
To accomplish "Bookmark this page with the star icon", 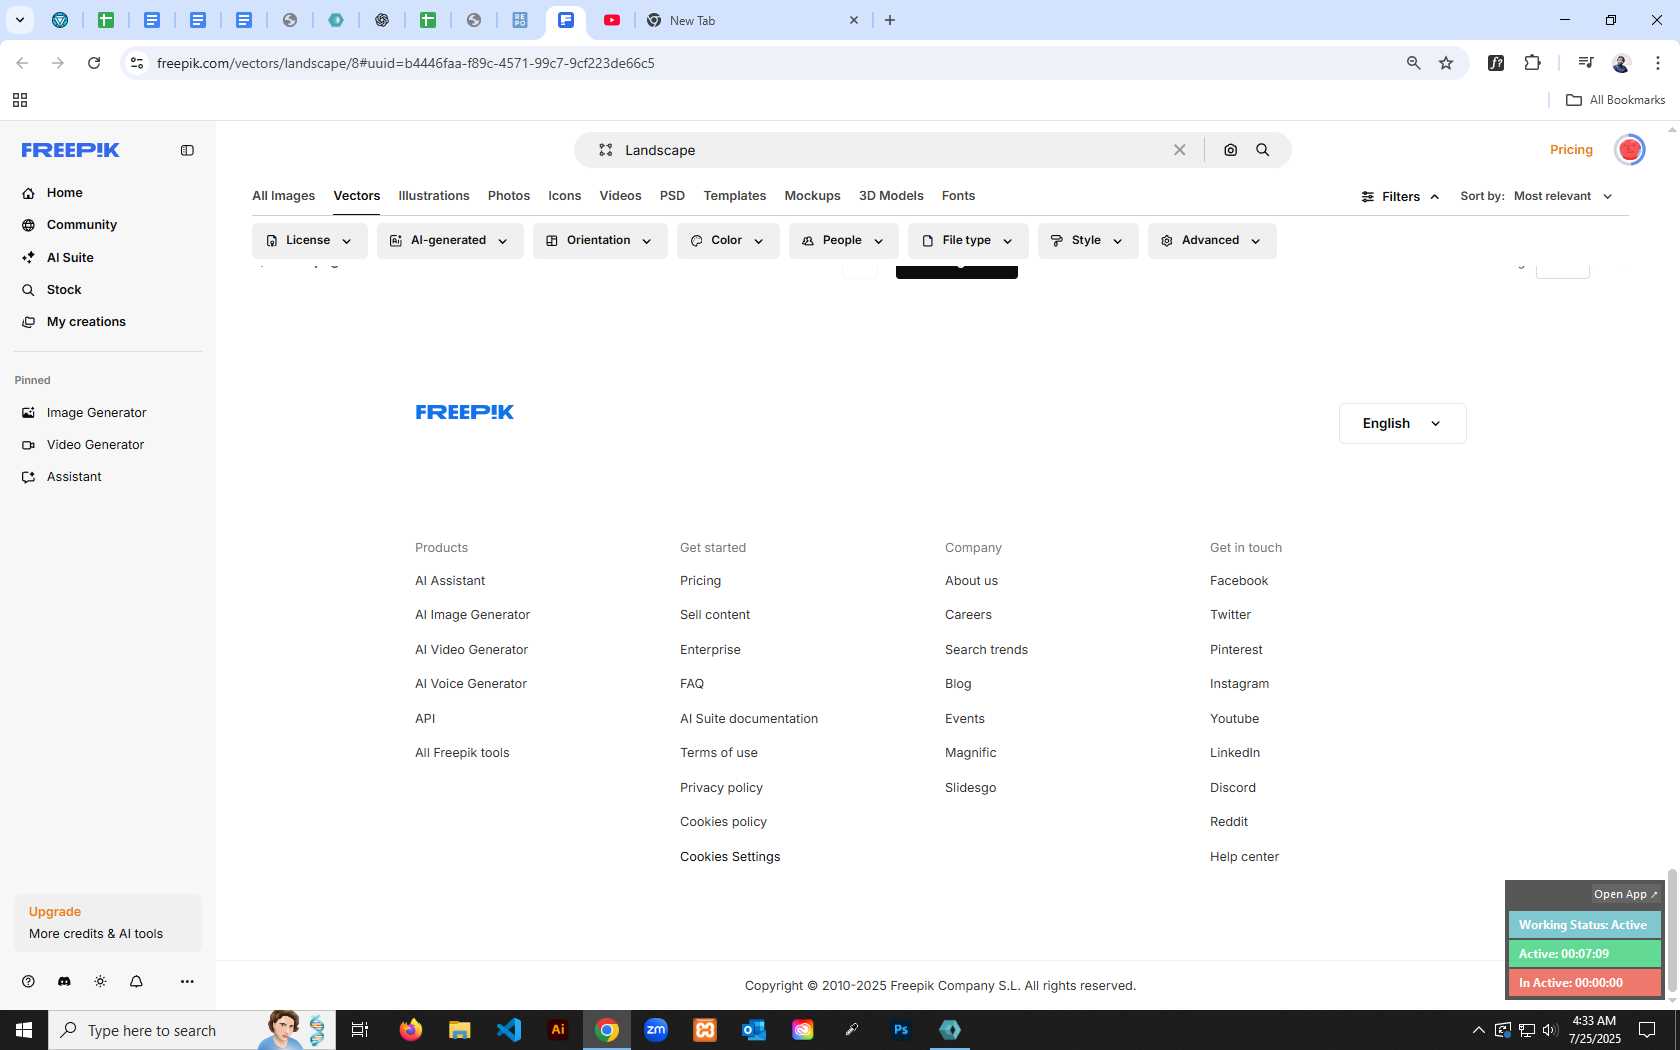I will (1446, 63).
